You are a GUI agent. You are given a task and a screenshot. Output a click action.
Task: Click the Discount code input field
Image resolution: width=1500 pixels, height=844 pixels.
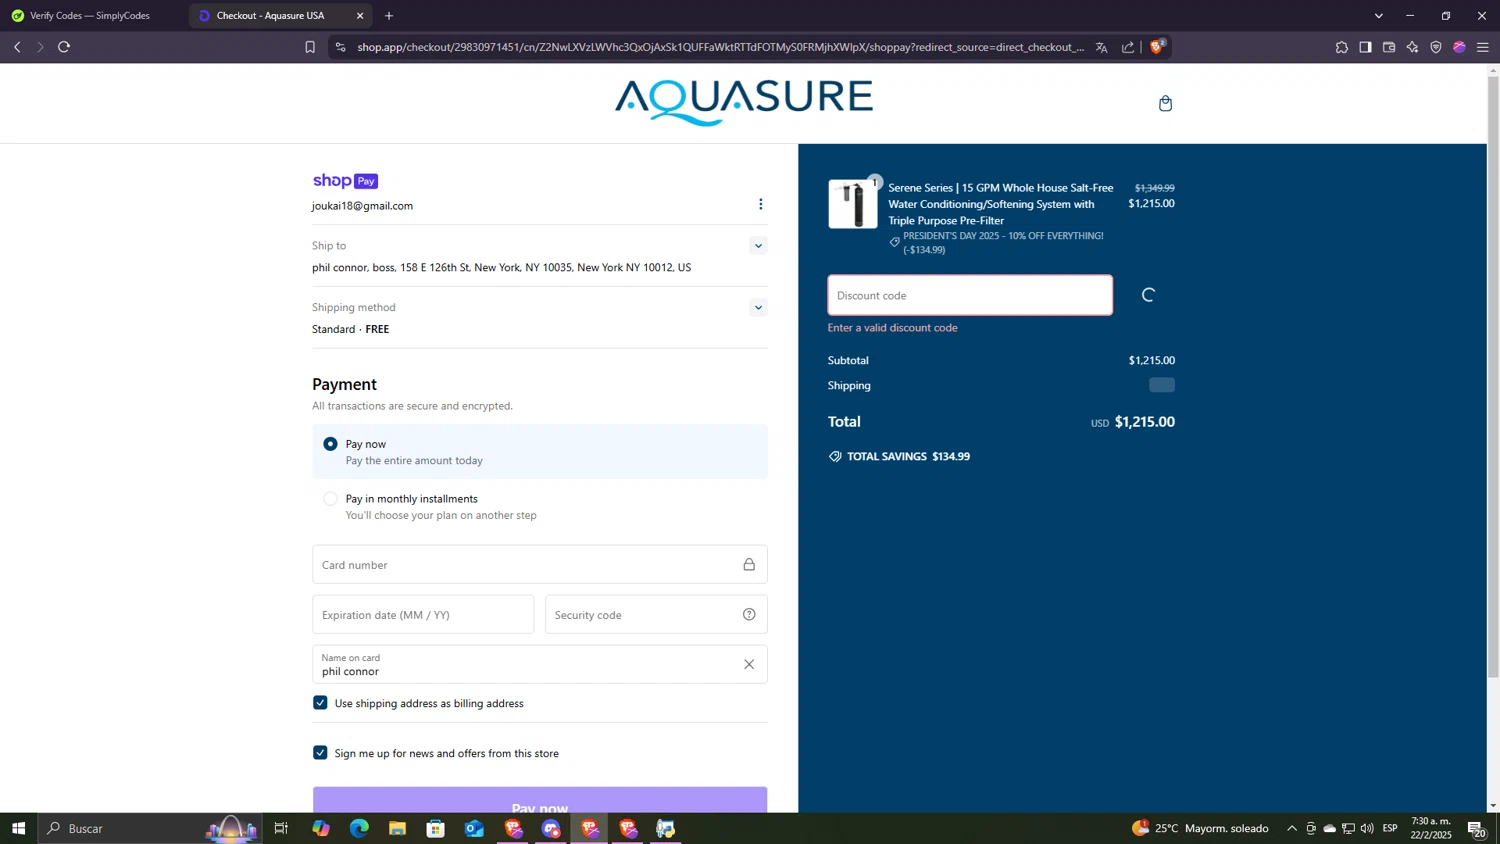point(970,295)
